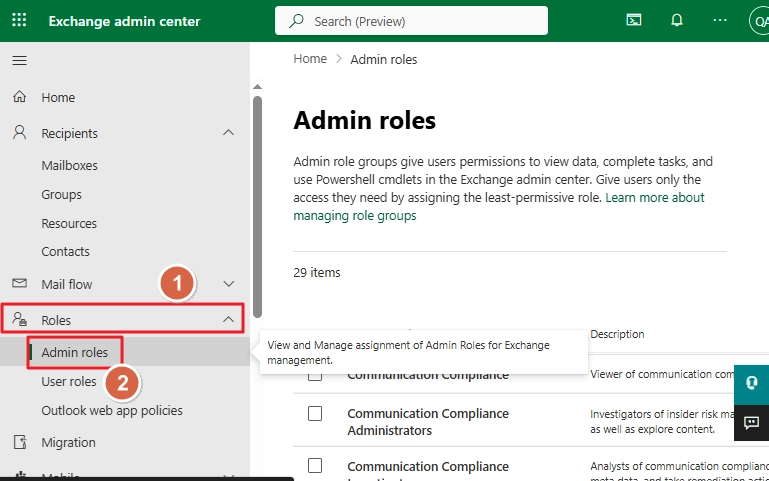
Task: Open the header ellipsis more options
Action: click(x=719, y=20)
